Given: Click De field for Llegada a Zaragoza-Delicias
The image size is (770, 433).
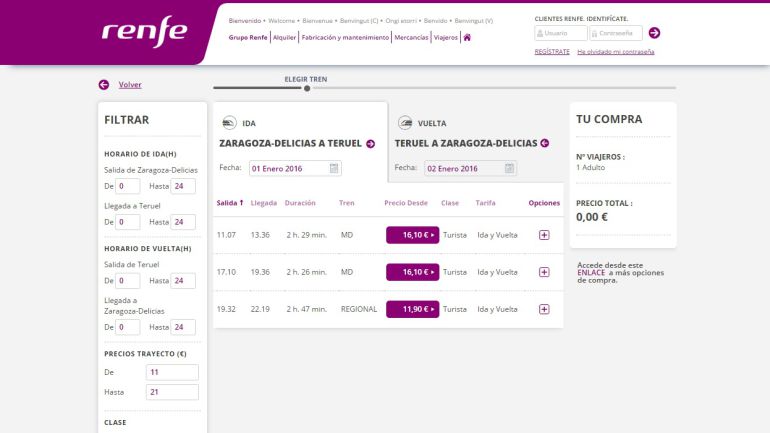Looking at the screenshot, I should [x=128, y=327].
